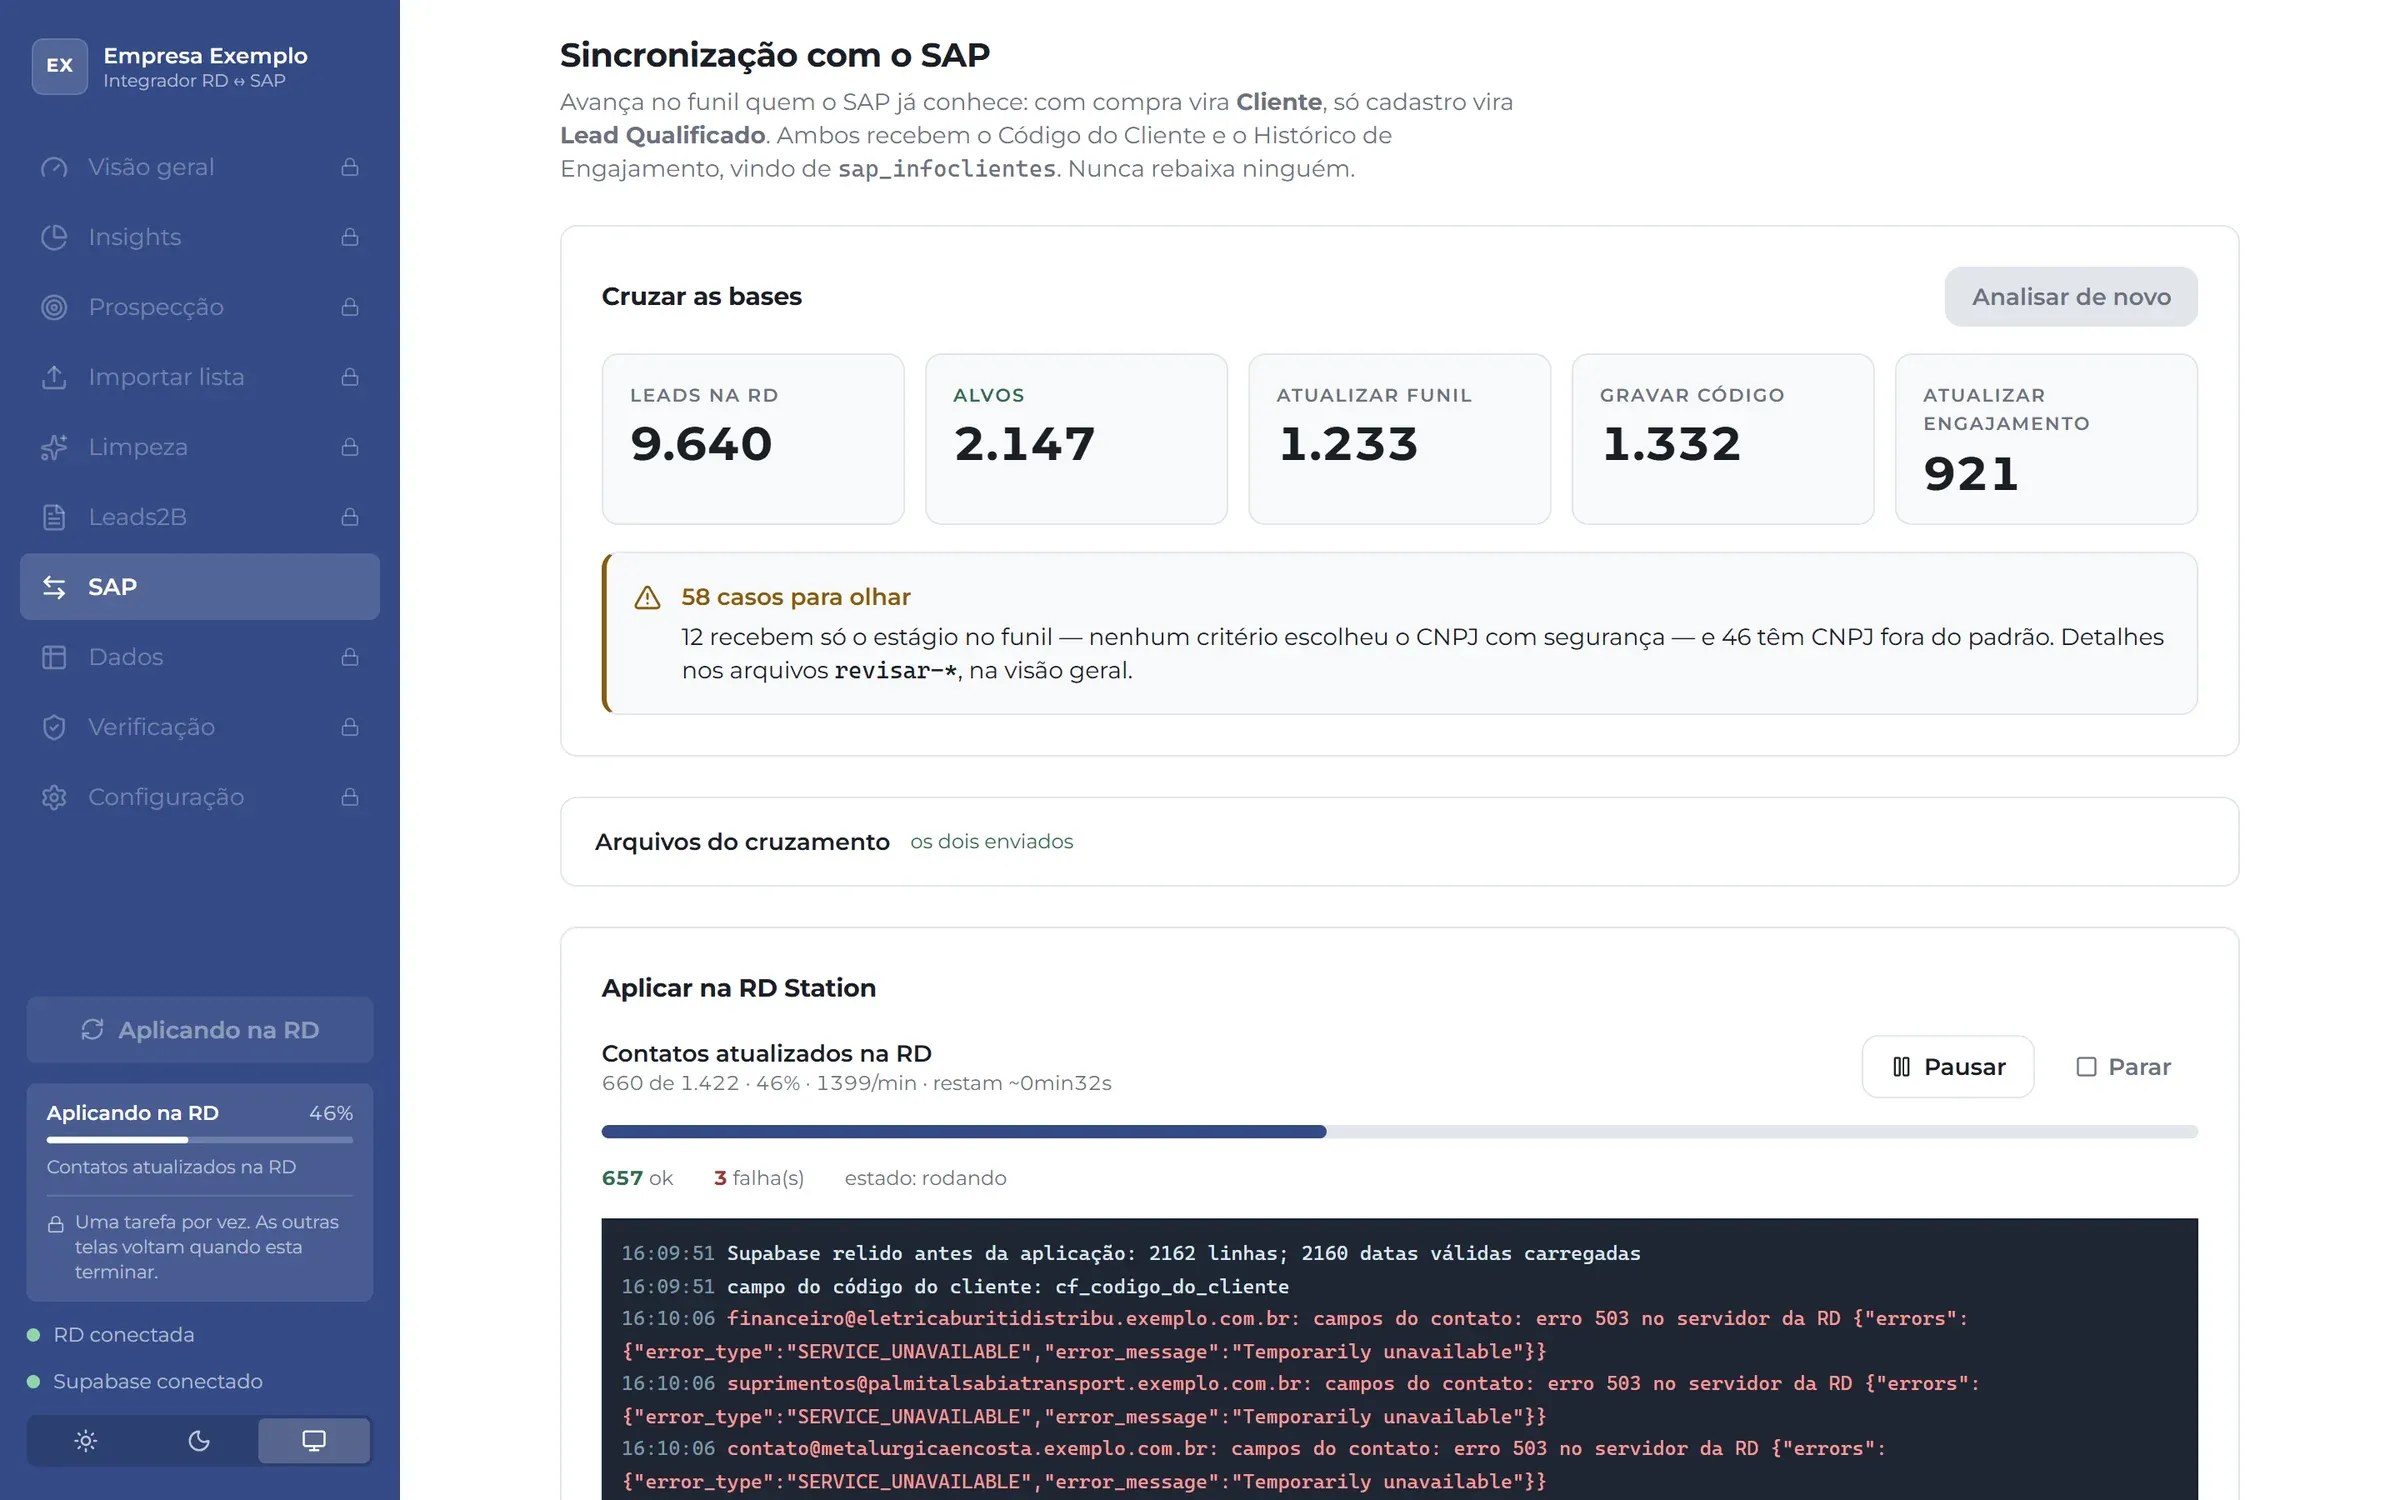2400x1500 pixels.
Task: Click the ATUALIZAR ENGAJAMENTO 921 card
Action: [2046, 439]
